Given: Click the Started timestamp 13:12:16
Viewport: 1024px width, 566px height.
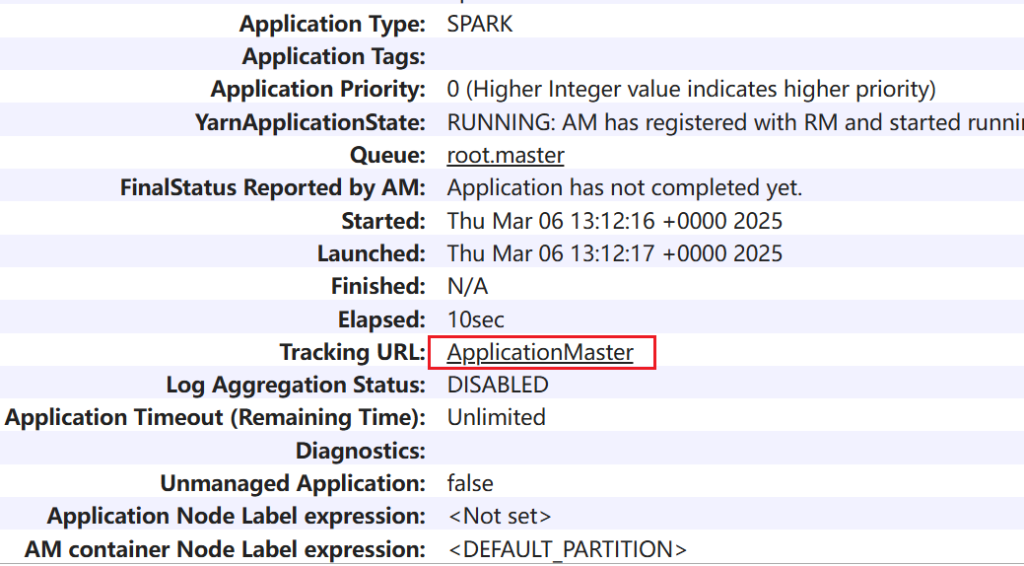Looking at the screenshot, I should (x=614, y=221).
